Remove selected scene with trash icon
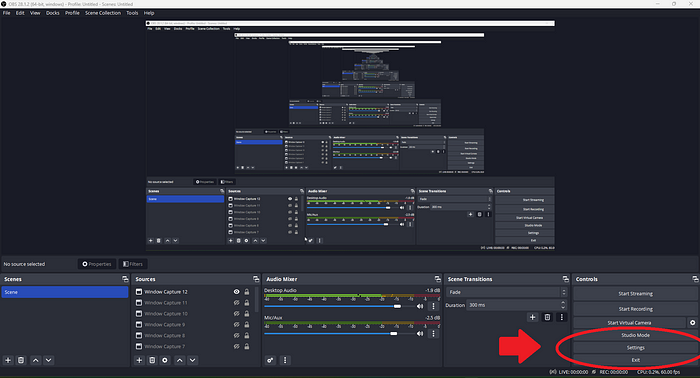 point(21,360)
